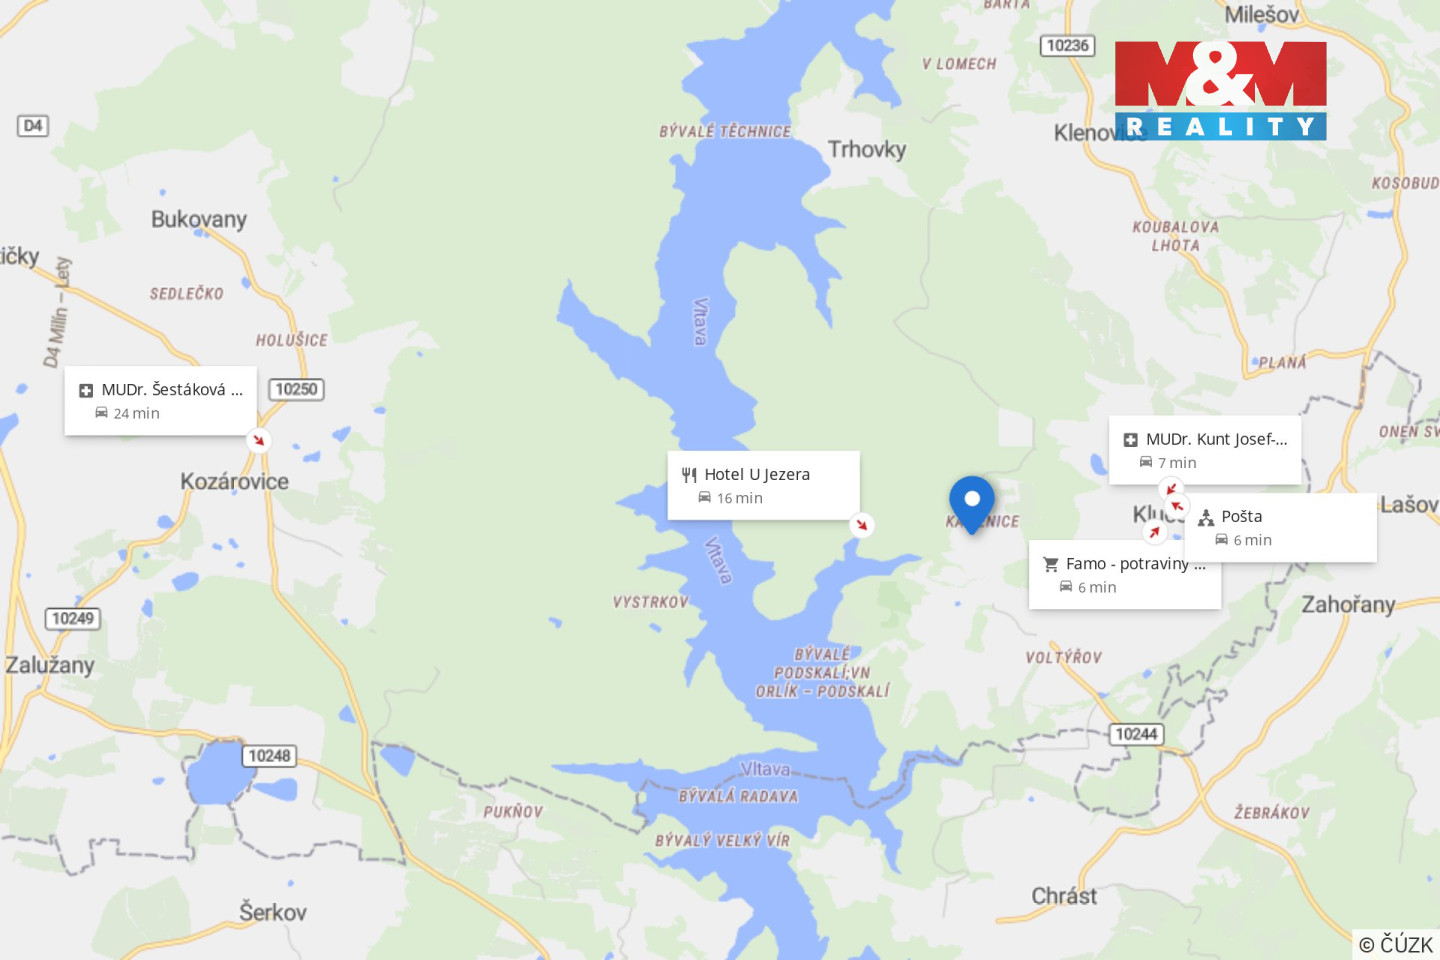Click the Kozárovice town label
Image resolution: width=1440 pixels, height=960 pixels.
coord(234,482)
